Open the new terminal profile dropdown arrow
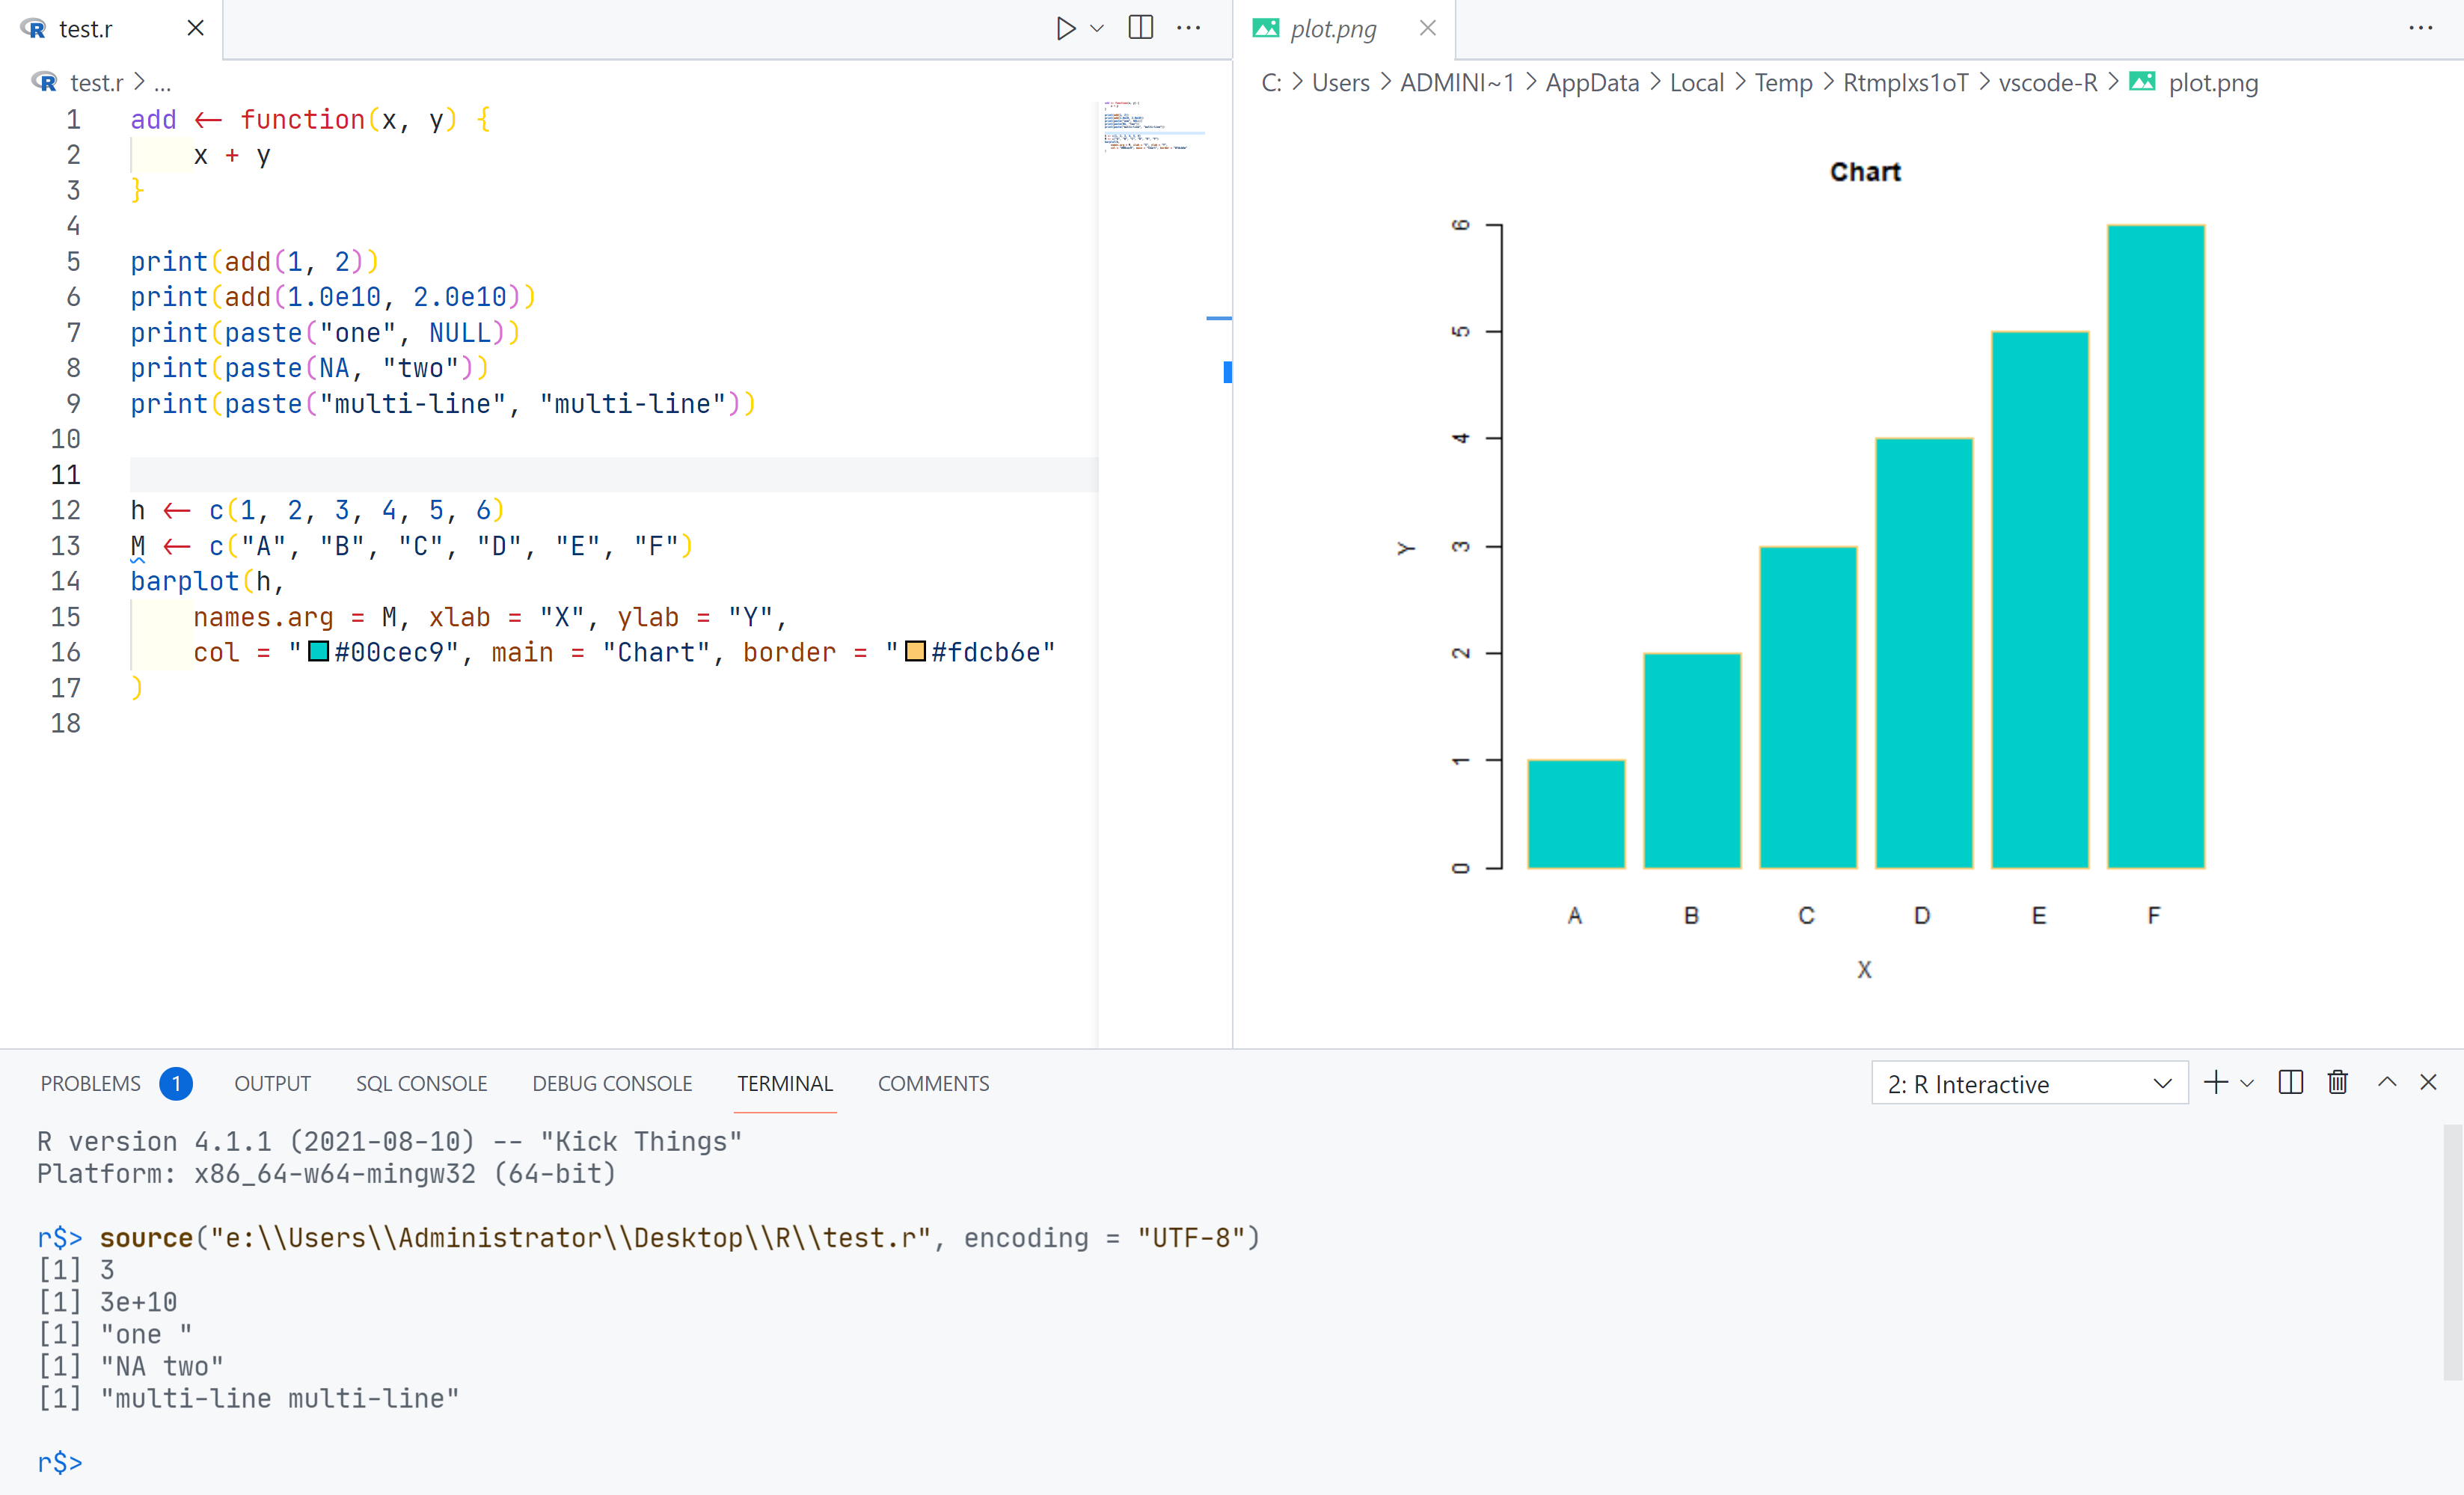The image size is (2464, 1495). click(x=2247, y=1083)
